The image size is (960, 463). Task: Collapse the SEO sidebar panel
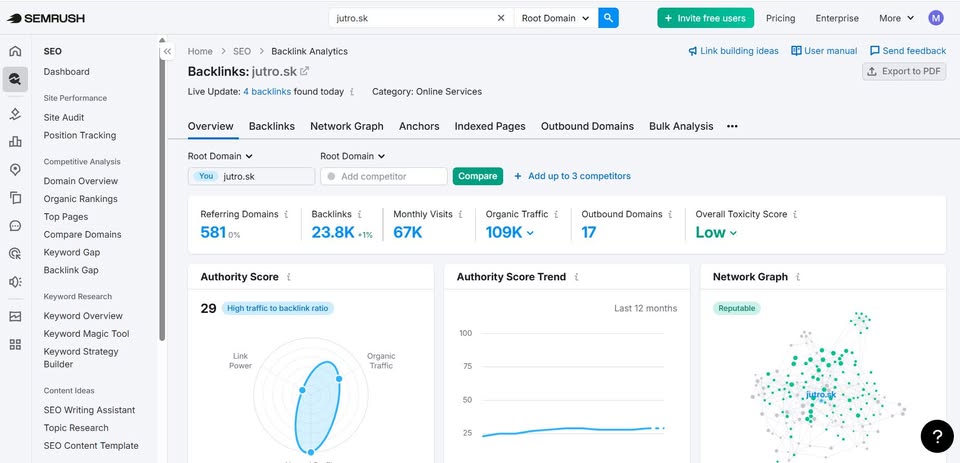point(168,51)
